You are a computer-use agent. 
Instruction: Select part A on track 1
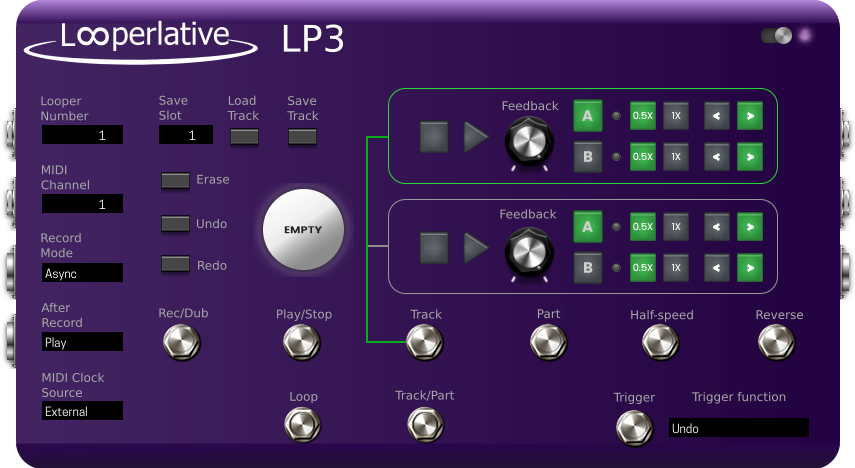(x=588, y=116)
